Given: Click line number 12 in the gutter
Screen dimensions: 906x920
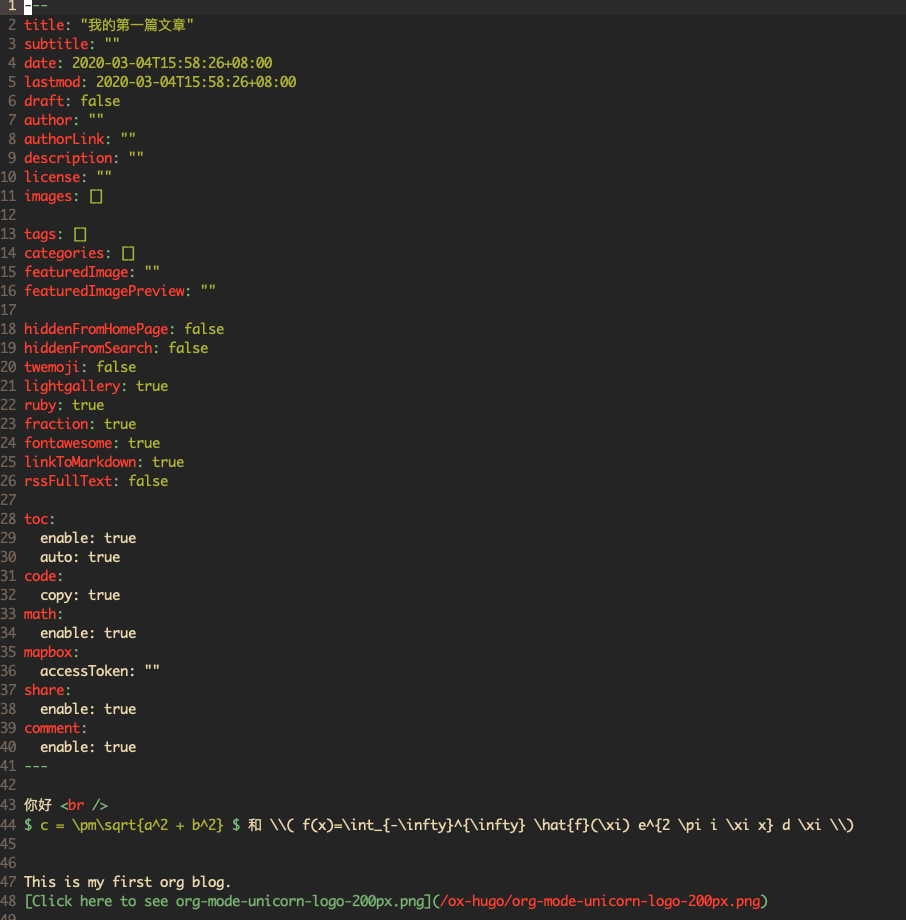Looking at the screenshot, I should [8, 215].
